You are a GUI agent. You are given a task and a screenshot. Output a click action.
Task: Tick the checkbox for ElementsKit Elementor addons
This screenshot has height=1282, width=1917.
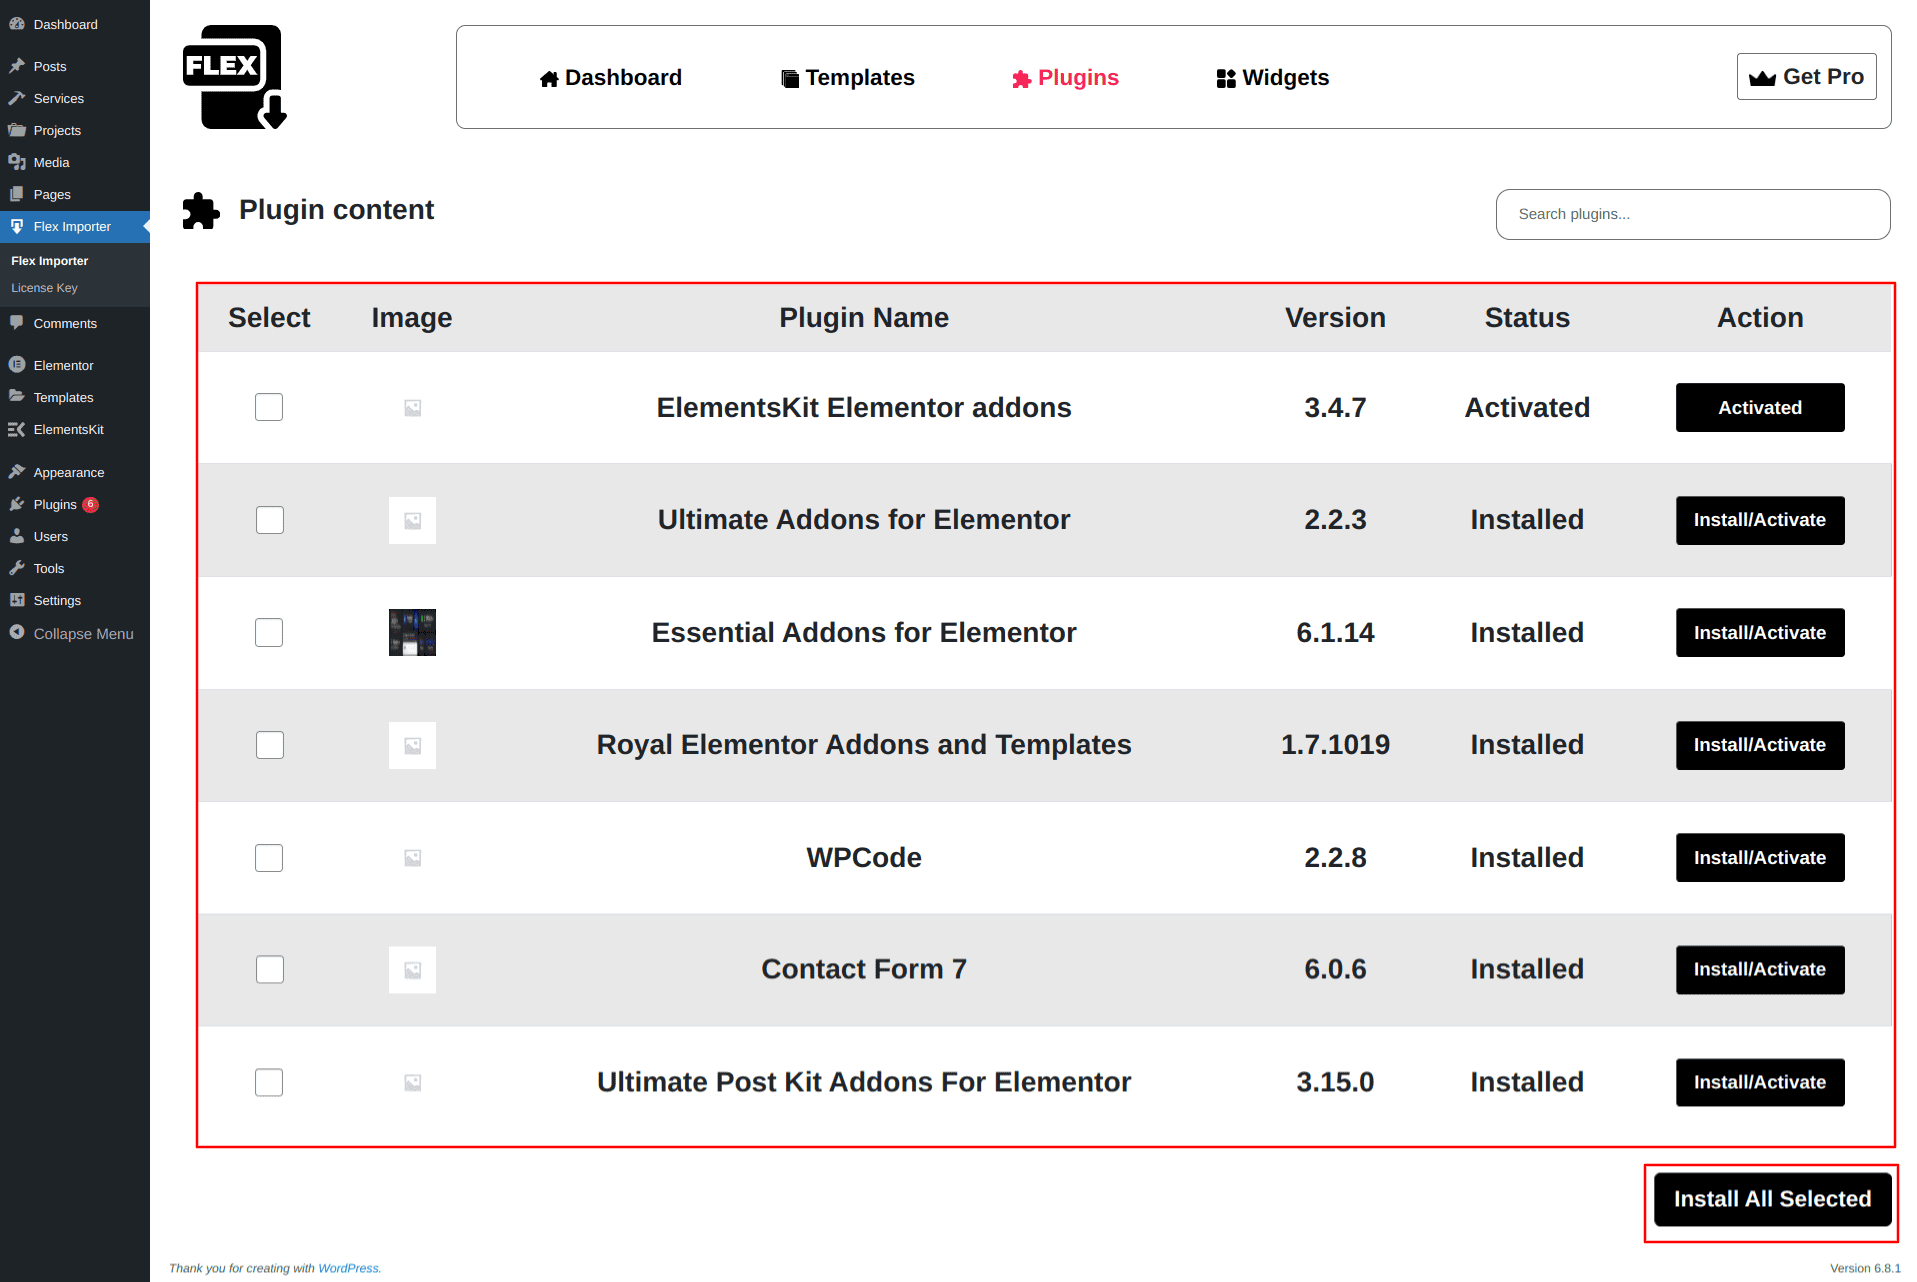click(269, 407)
